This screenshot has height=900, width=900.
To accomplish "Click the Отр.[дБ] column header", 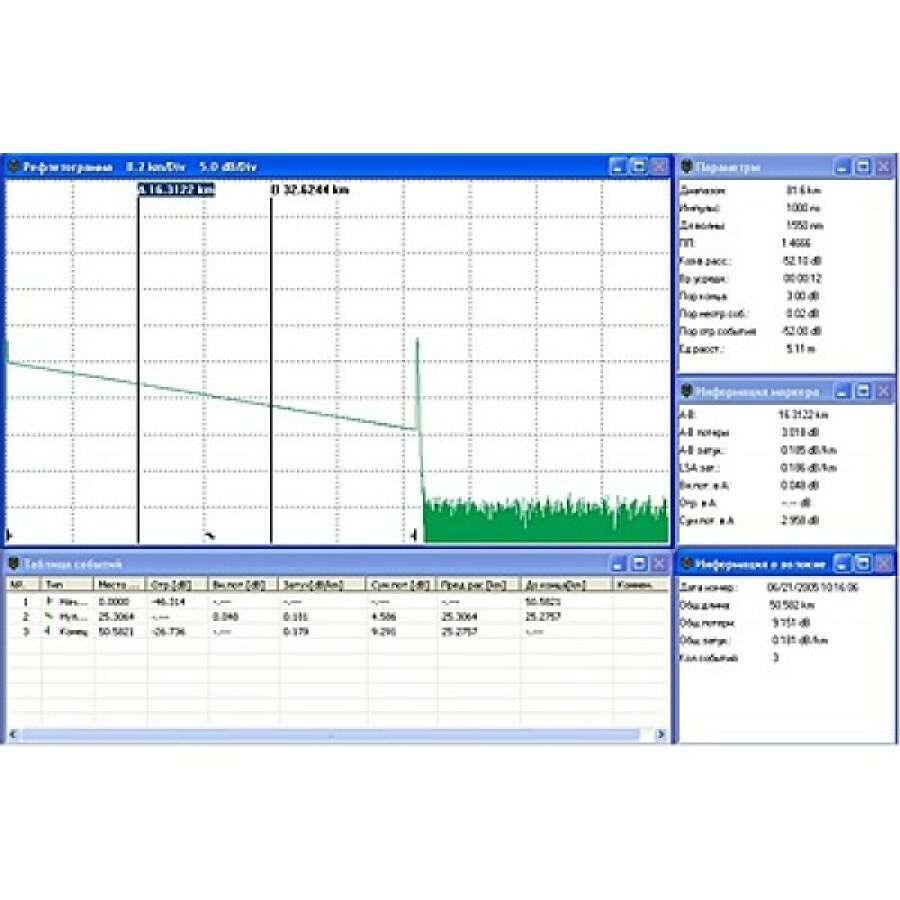I will point(177,584).
